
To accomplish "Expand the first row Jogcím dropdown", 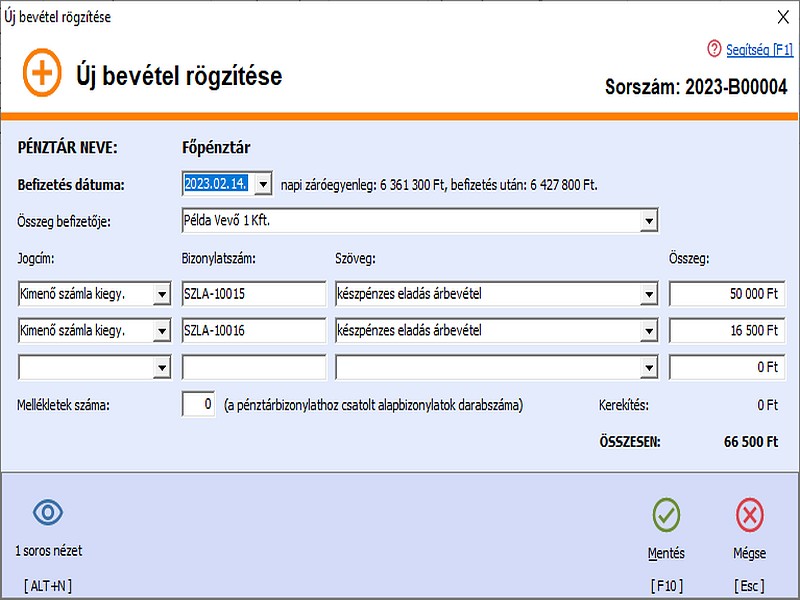I will (162, 294).
